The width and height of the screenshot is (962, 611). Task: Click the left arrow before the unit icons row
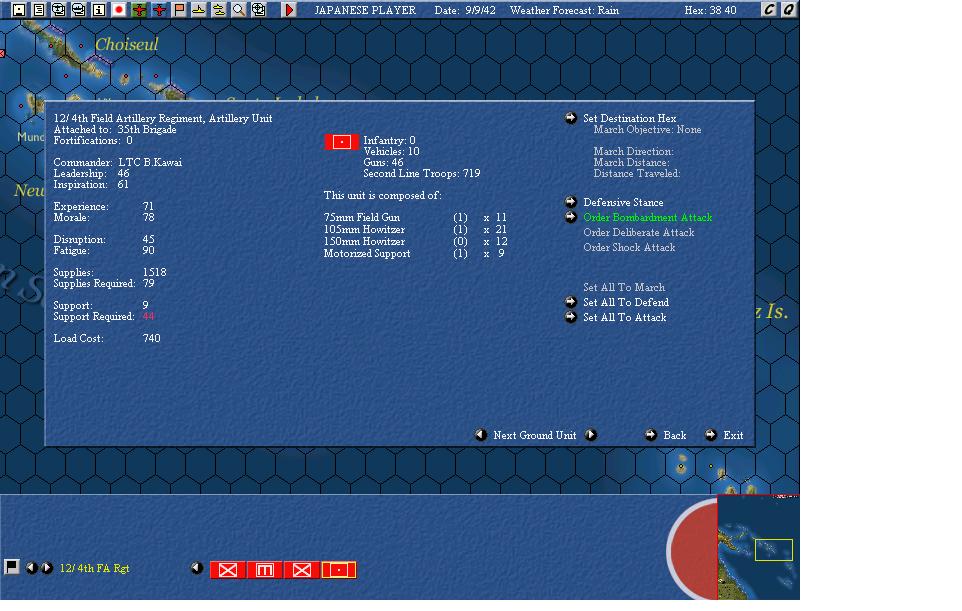pyautogui.click(x=196, y=568)
